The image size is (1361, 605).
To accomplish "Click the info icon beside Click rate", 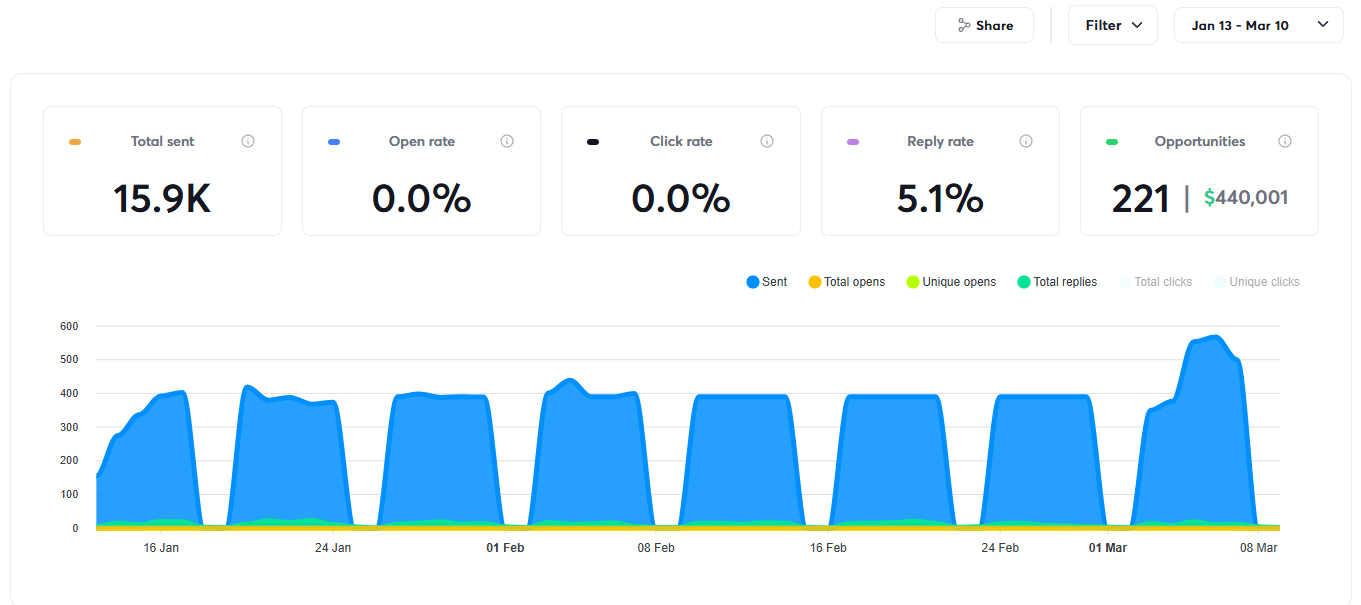I will click(x=767, y=141).
